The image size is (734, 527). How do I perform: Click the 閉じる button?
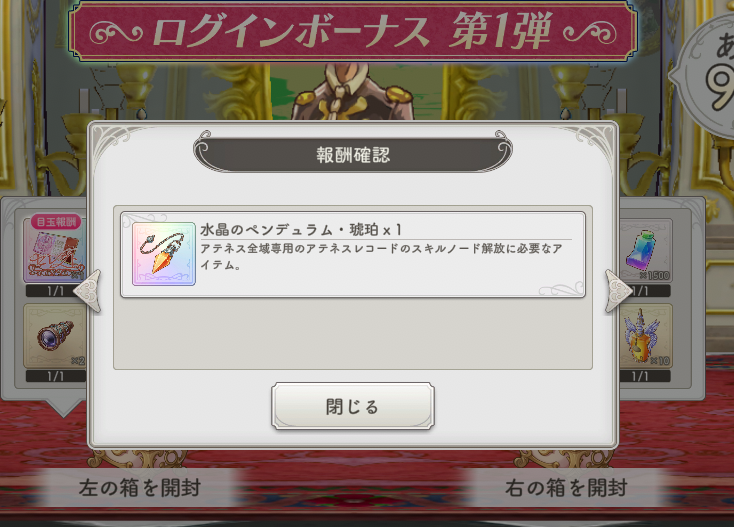[x=352, y=406]
